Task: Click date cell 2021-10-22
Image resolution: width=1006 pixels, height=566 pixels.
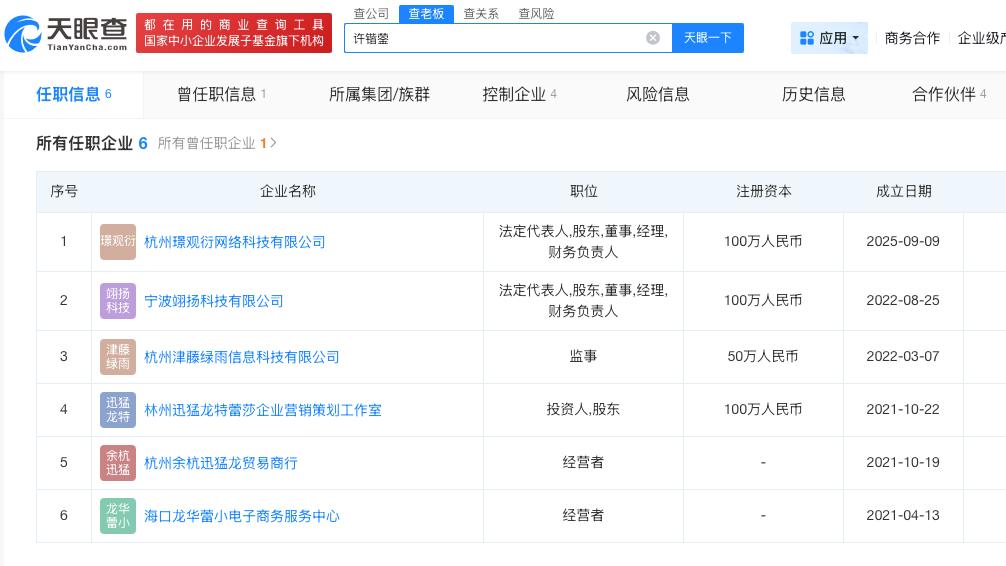Action: point(903,409)
